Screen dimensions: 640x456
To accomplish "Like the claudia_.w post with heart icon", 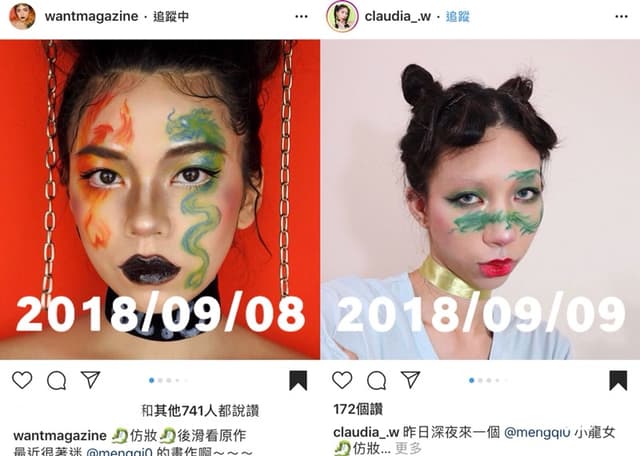I will point(342,380).
